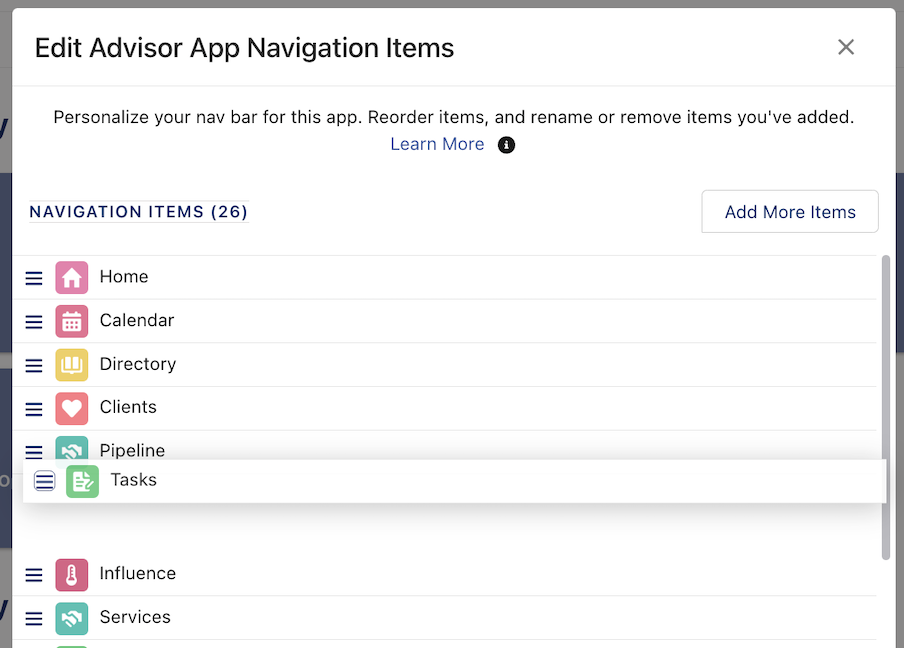The width and height of the screenshot is (904, 648).
Task: Open the Learn More link
Action: click(x=437, y=144)
